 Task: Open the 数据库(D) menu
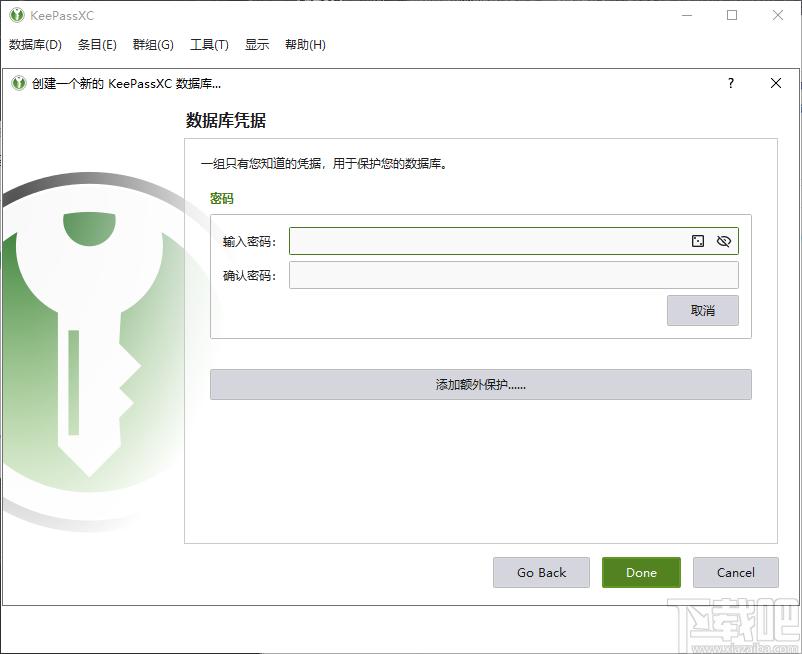(x=35, y=45)
